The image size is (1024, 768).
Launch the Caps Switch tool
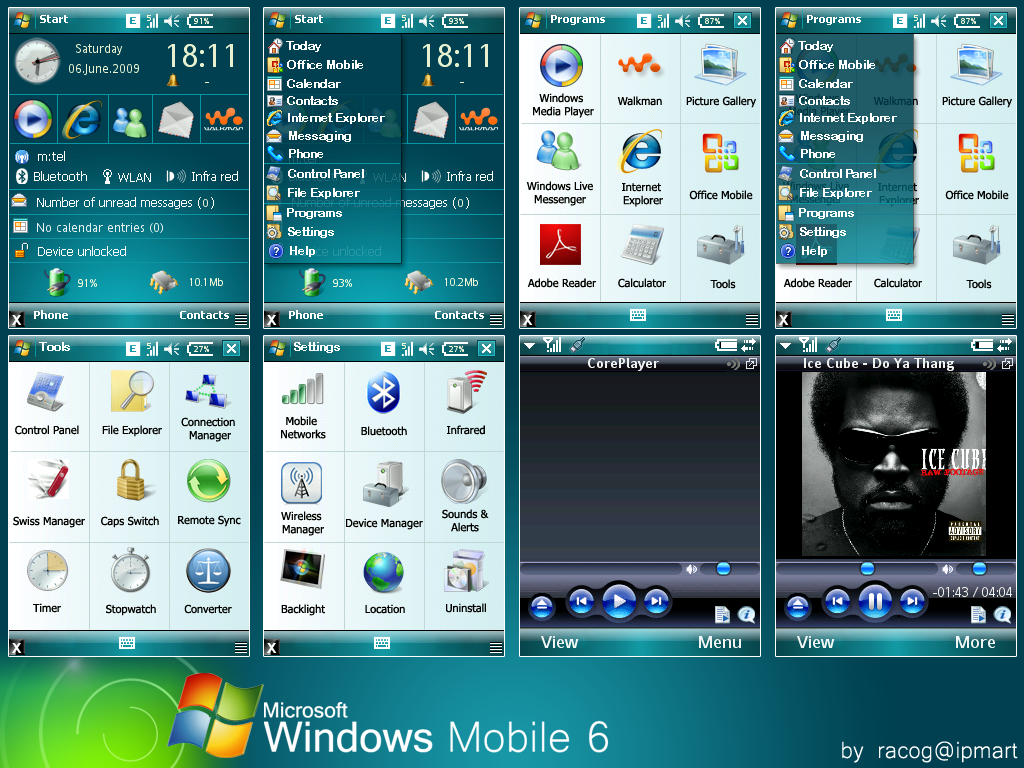point(130,493)
